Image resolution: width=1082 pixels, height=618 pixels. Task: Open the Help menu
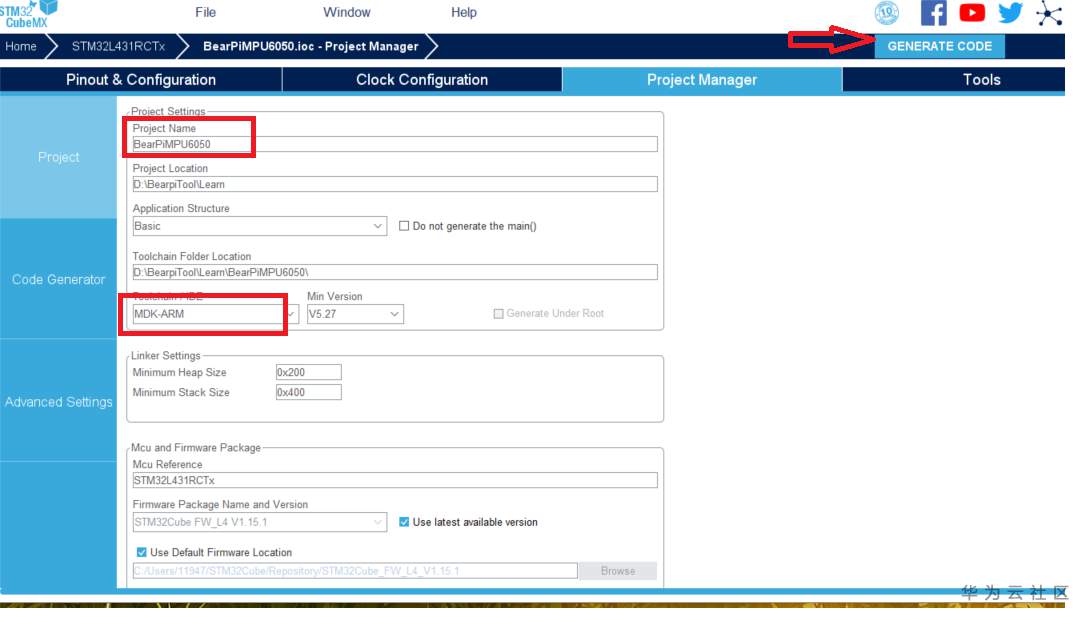pyautogui.click(x=464, y=12)
